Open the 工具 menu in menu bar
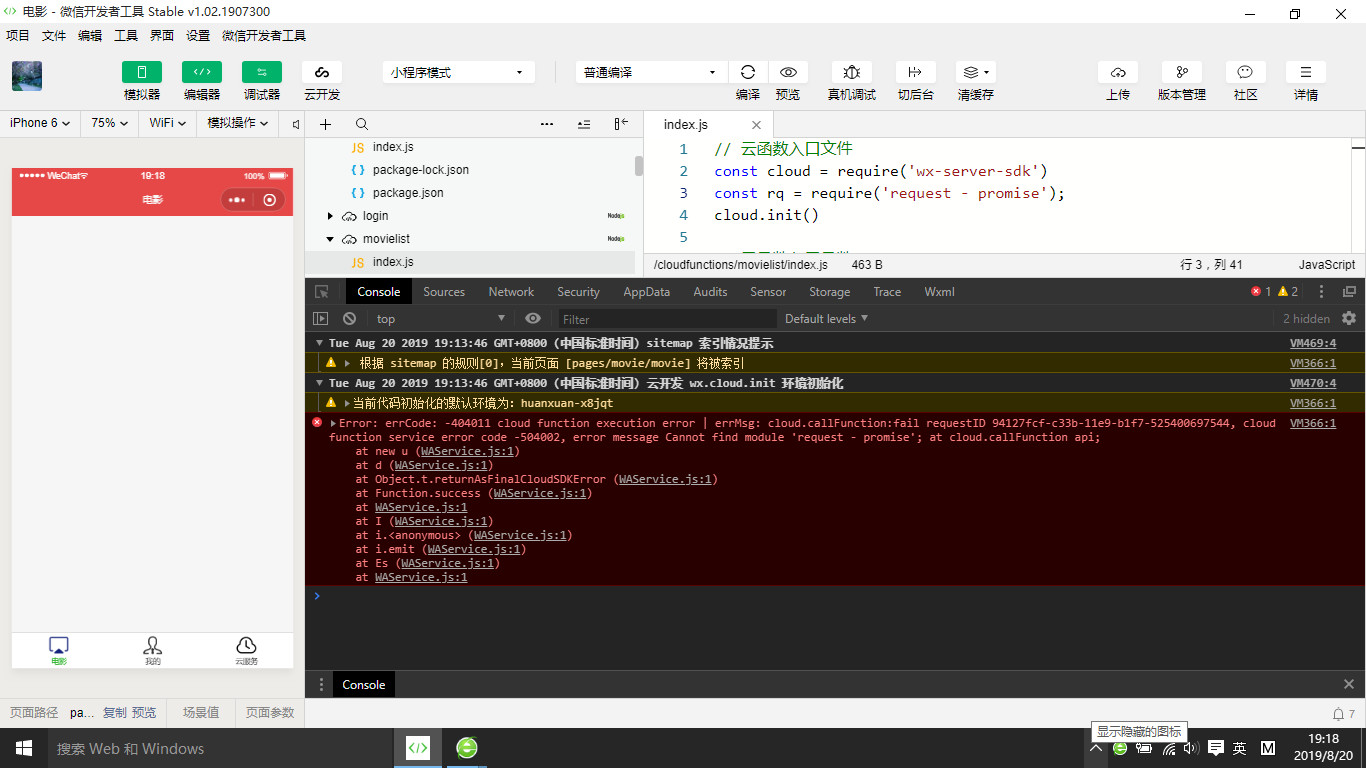Viewport: 1366px width, 768px height. tap(126, 35)
